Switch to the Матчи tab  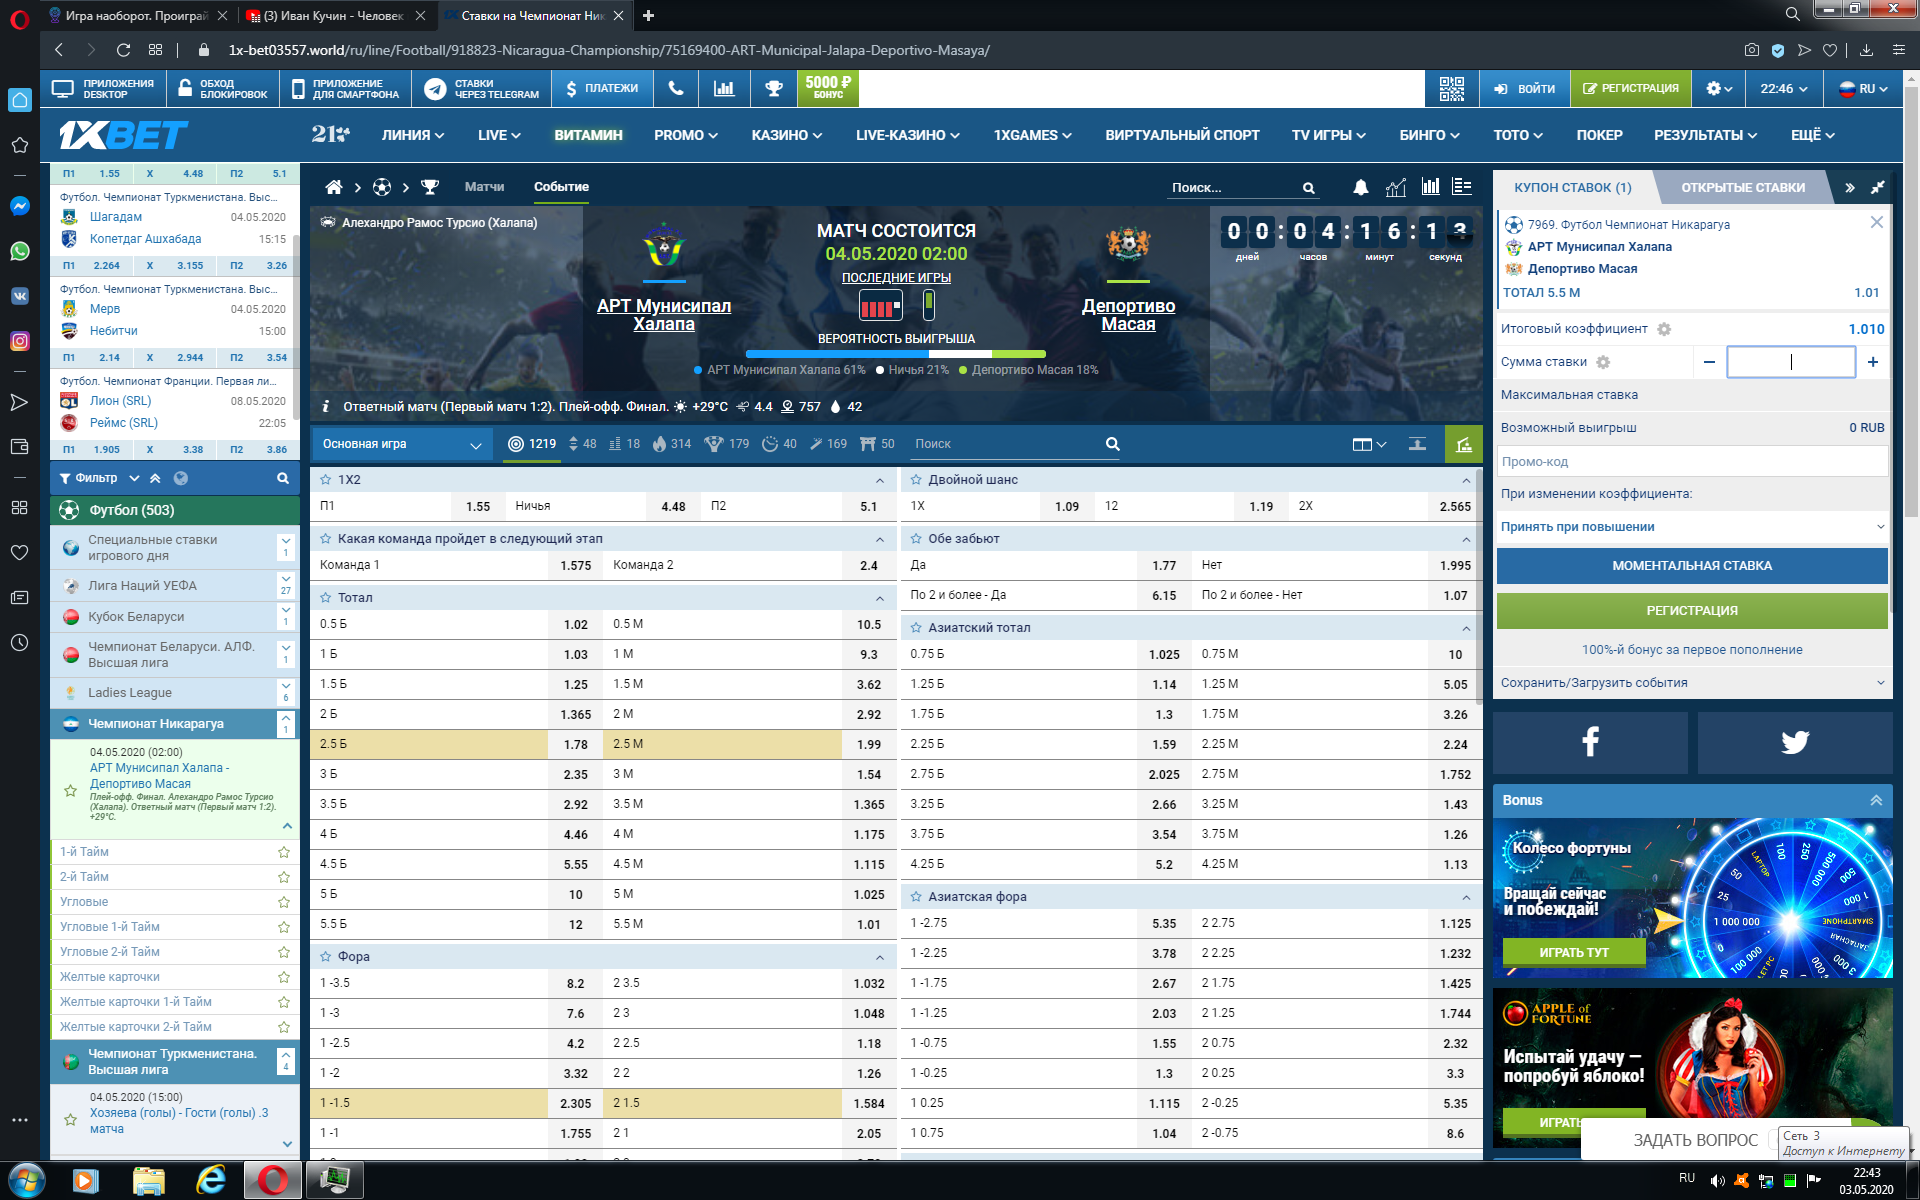click(x=484, y=187)
